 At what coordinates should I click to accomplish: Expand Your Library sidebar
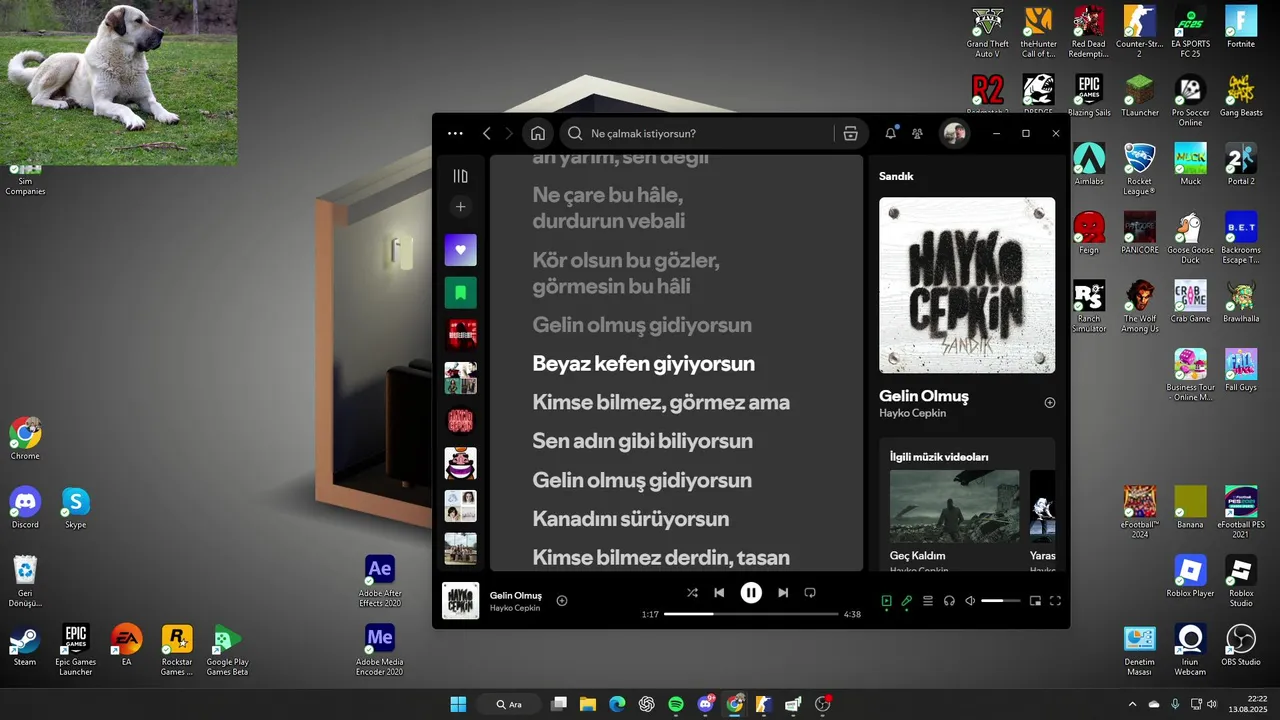460,176
